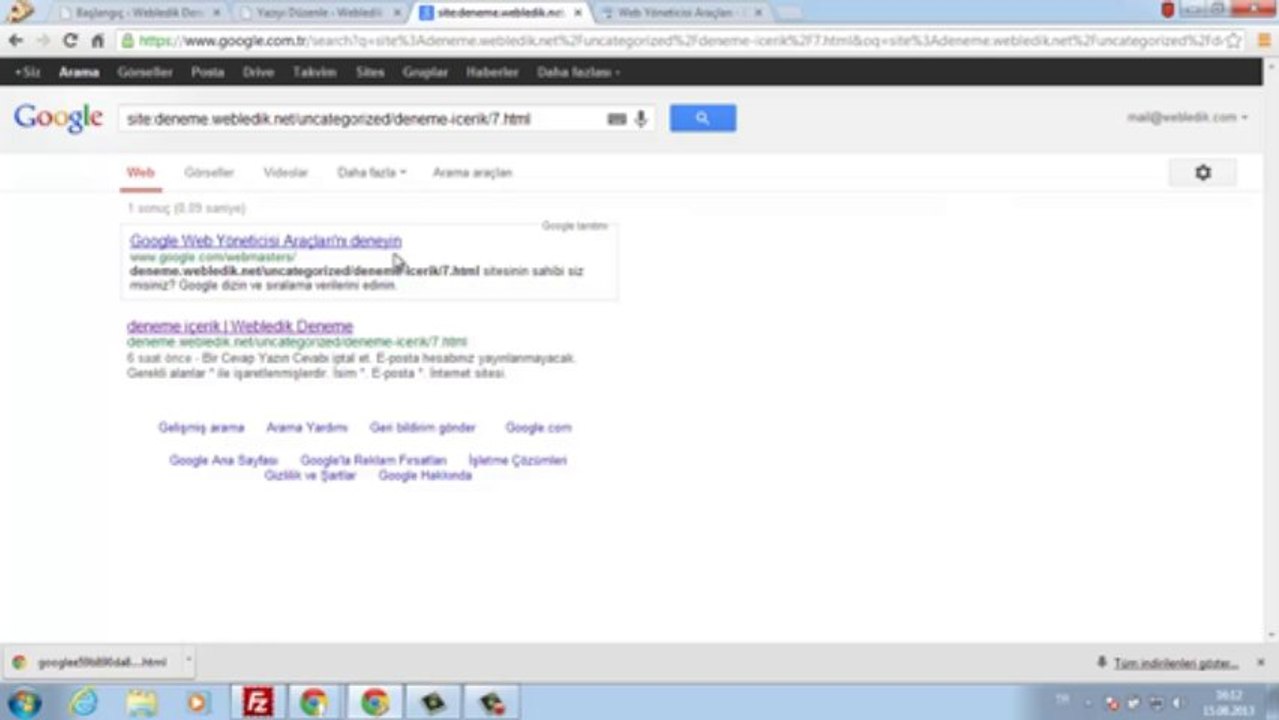This screenshot has height=720, width=1279.
Task: Switch to FileZilla in the taskbar
Action: click(x=258, y=702)
